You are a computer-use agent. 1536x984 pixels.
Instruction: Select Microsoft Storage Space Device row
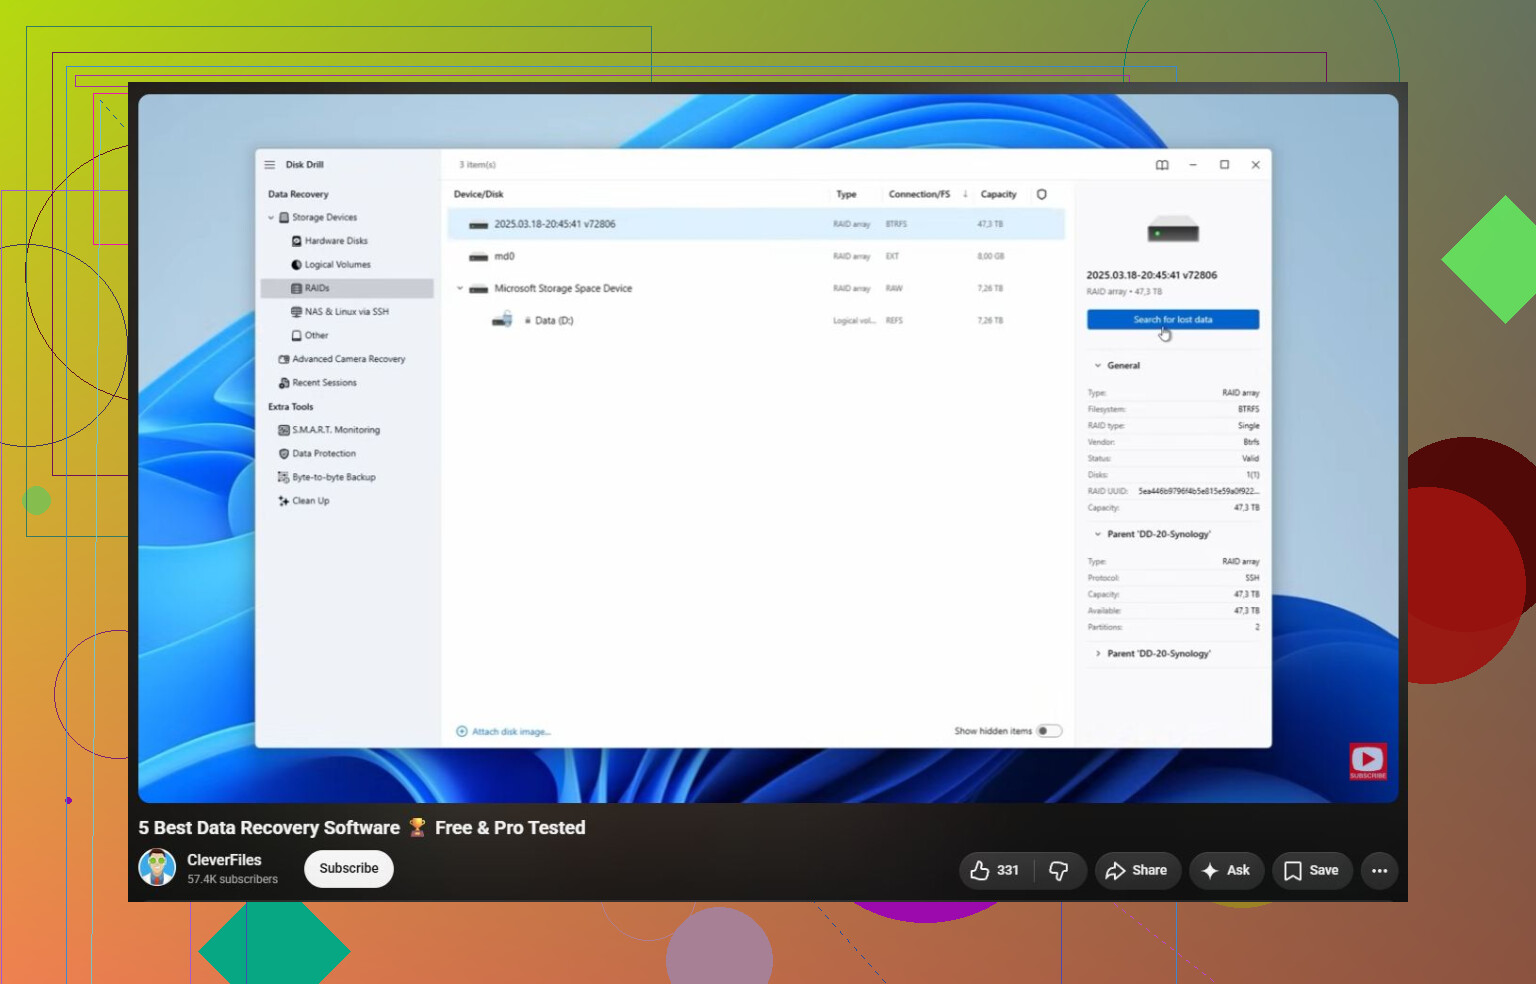757,289
